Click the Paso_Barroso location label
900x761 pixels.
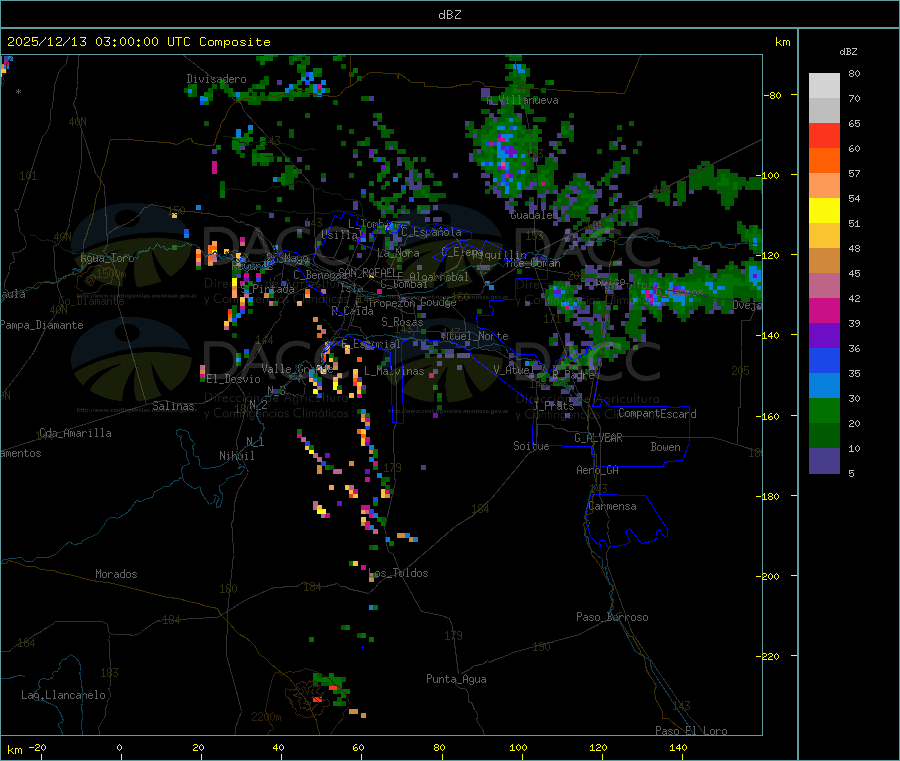tap(612, 618)
